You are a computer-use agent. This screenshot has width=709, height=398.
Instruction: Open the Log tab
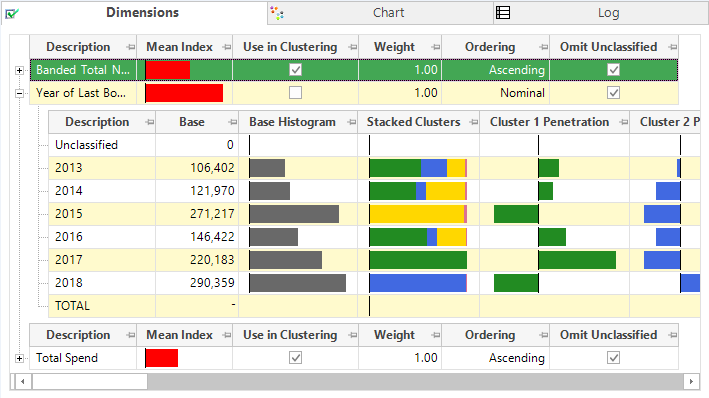click(601, 13)
